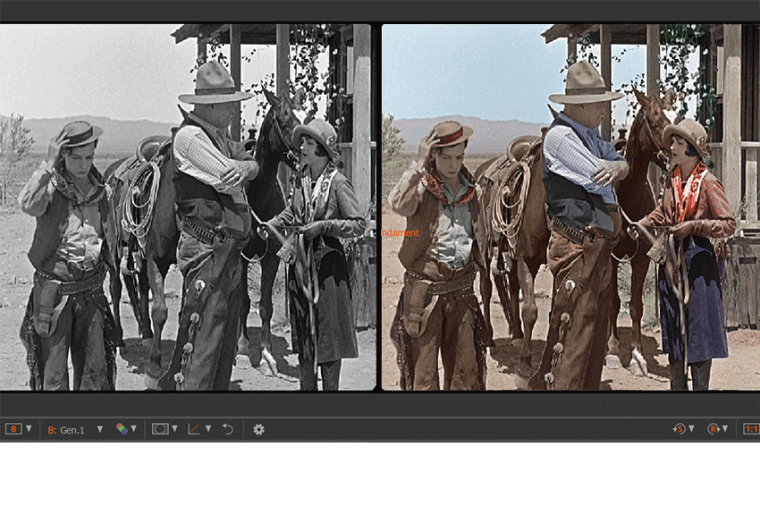Viewport: 760px width, 506px height.
Task: Expand the Gen.1 source dropdown arrow
Action: (x=100, y=429)
